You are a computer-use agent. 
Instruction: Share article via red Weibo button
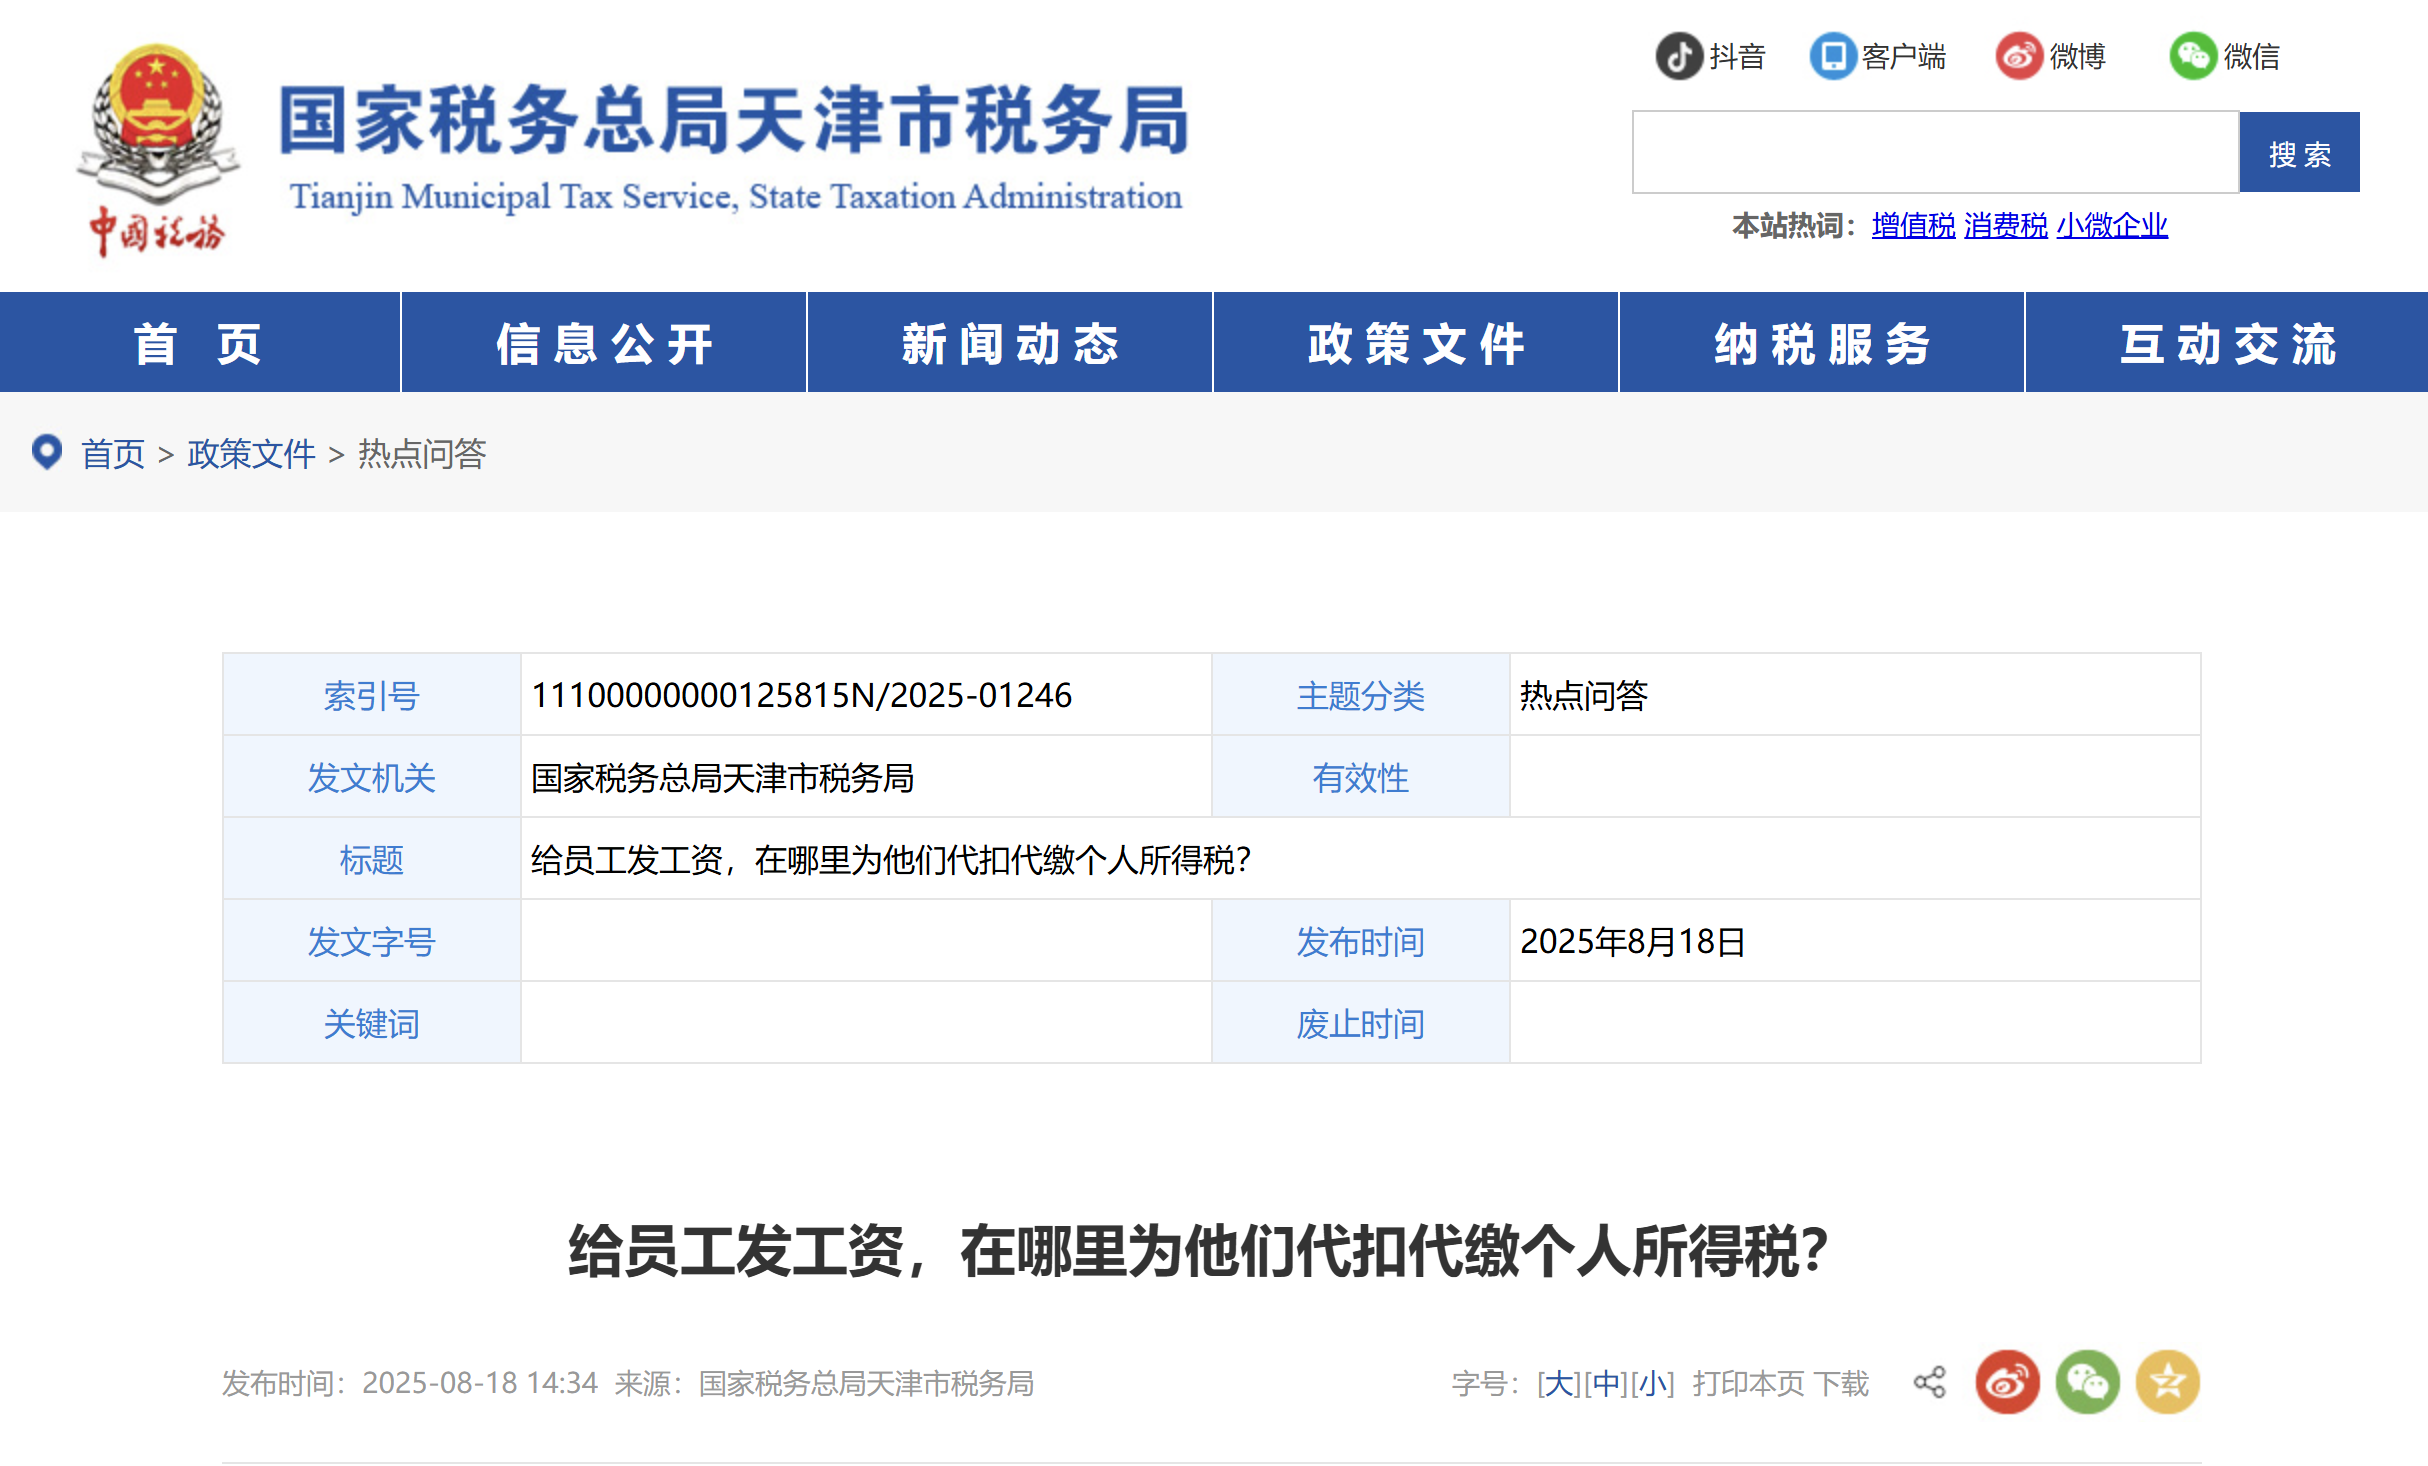[x=2007, y=1383]
